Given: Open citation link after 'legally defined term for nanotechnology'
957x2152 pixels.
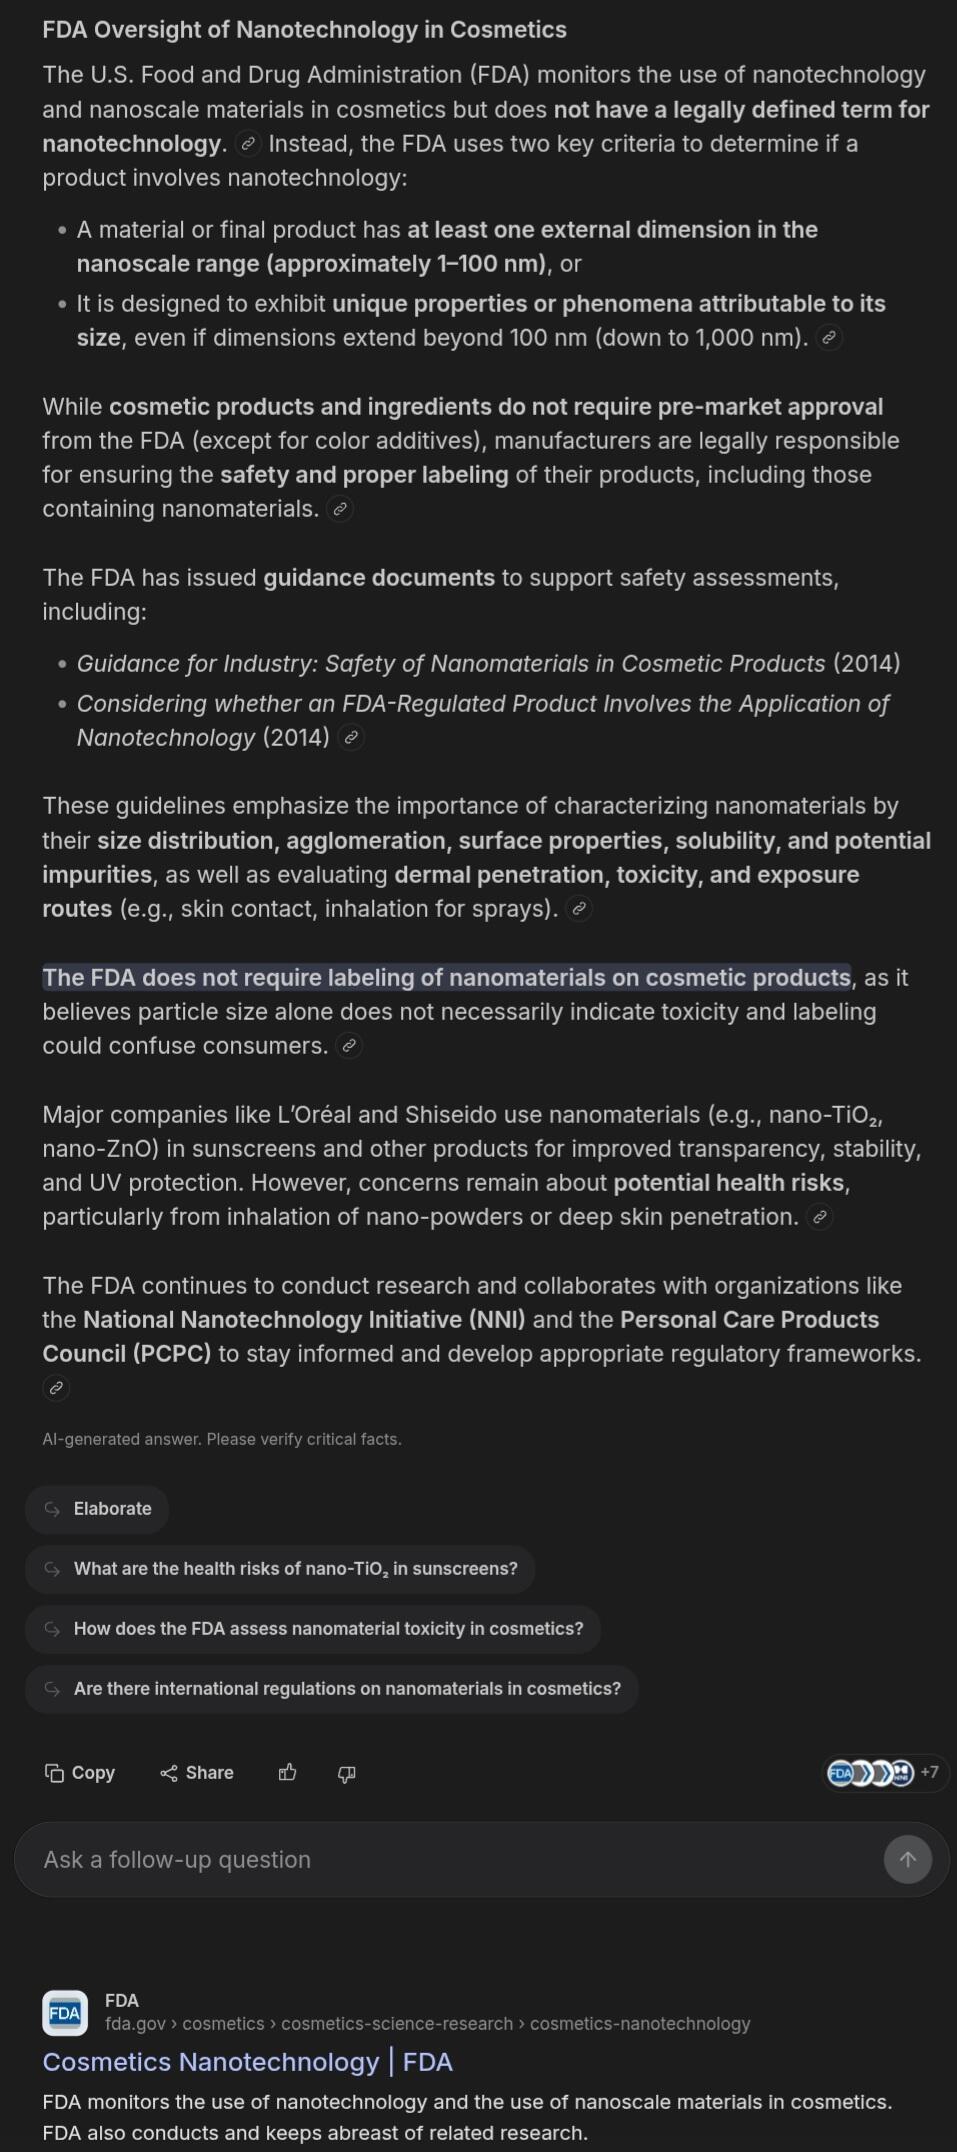Looking at the screenshot, I should click(x=249, y=144).
